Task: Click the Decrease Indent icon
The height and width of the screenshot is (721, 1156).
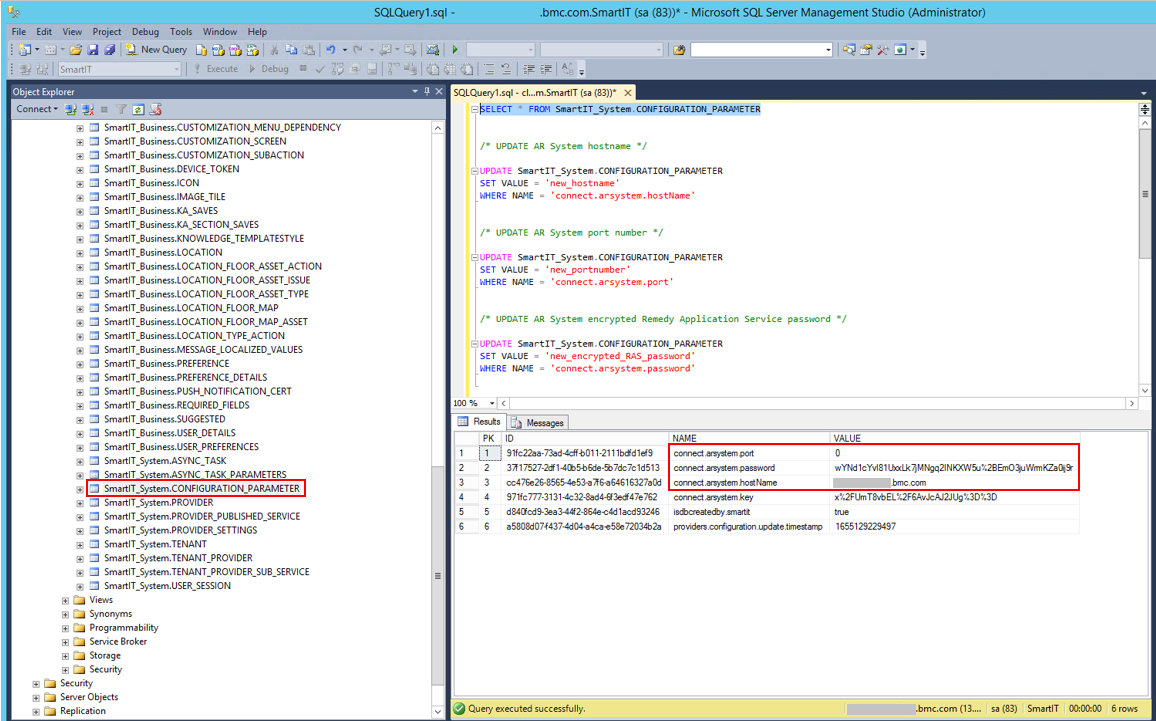Action: pyautogui.click(x=529, y=69)
